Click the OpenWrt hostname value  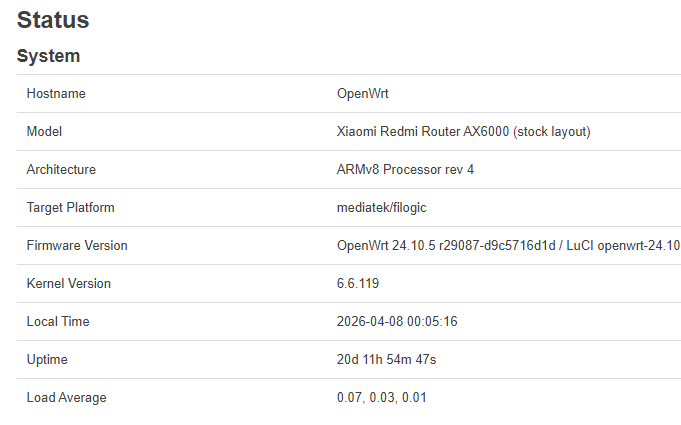click(x=363, y=93)
